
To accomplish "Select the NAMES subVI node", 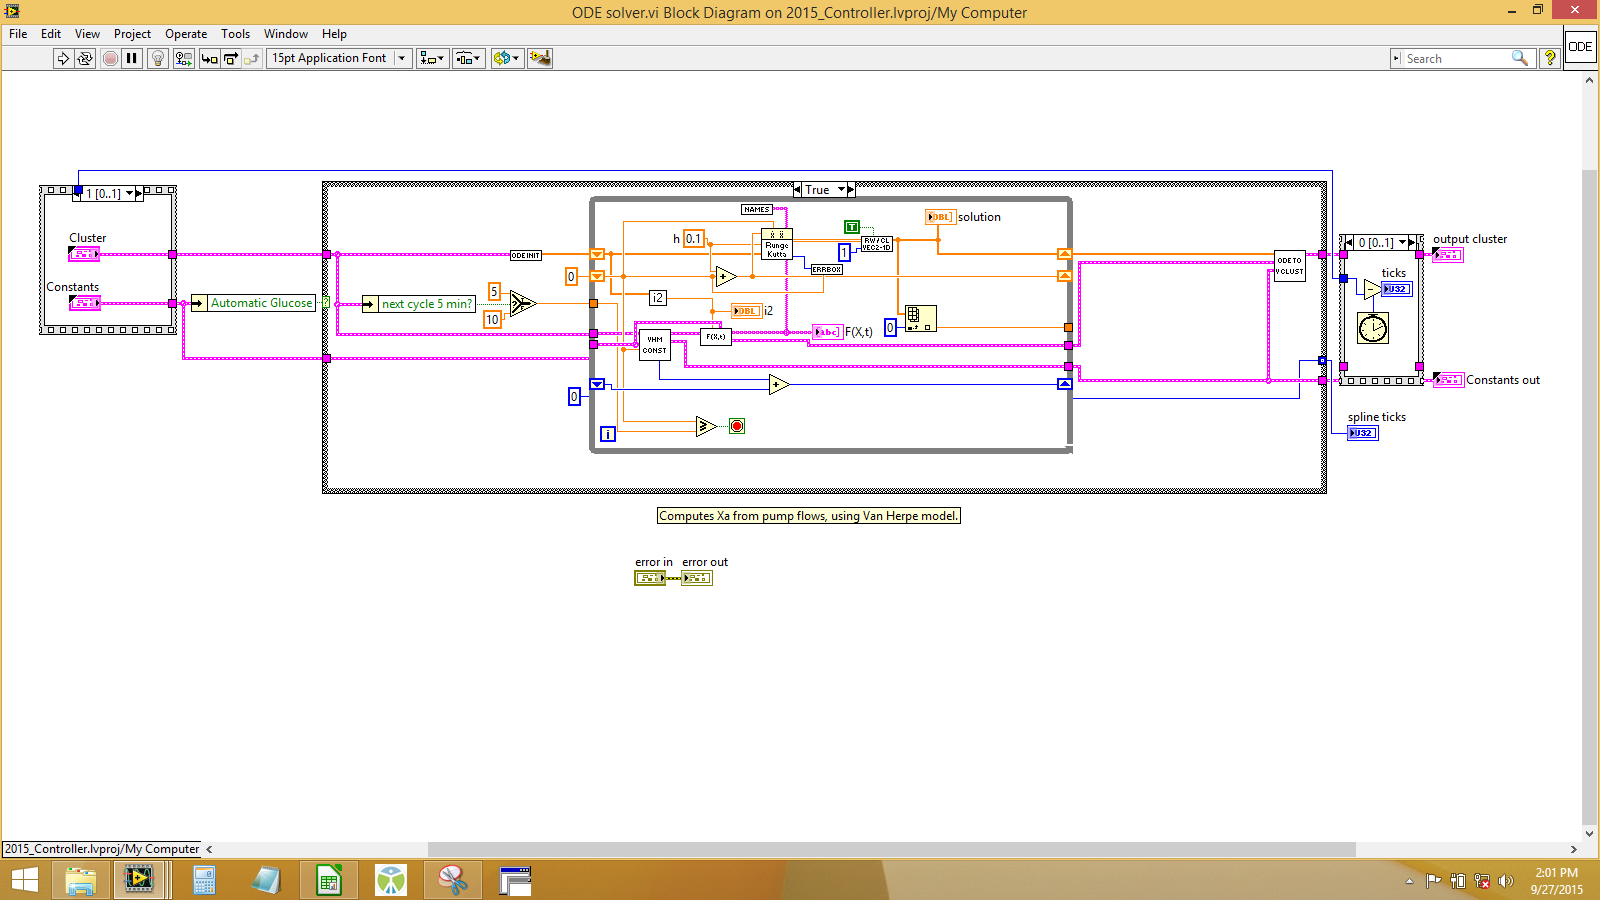I will [x=757, y=209].
